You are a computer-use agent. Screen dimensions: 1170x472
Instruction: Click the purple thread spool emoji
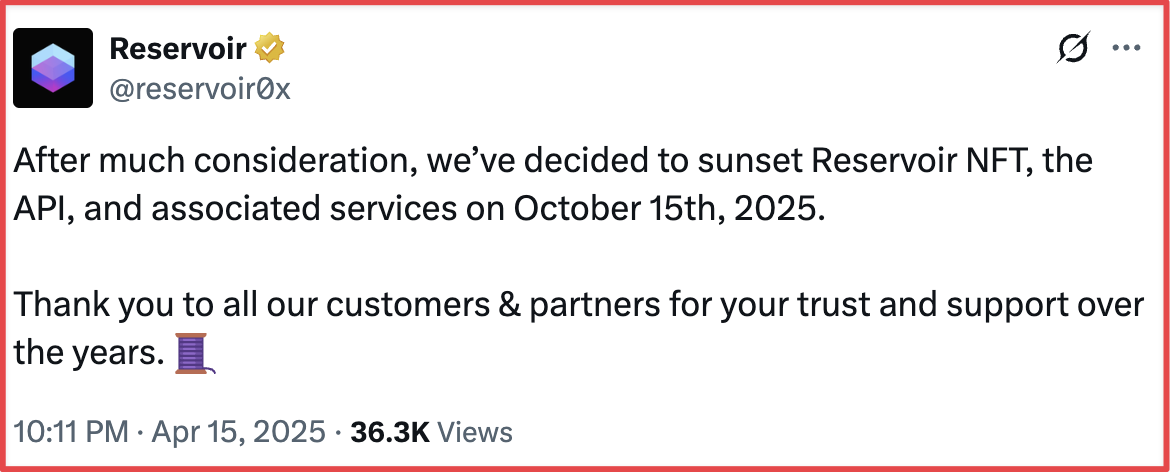click(194, 353)
